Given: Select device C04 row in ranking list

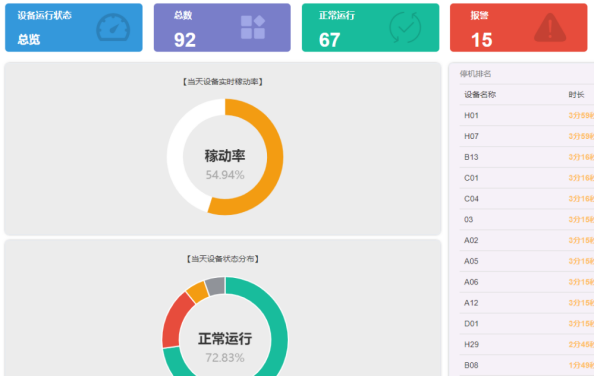Looking at the screenshot, I should (527, 199).
